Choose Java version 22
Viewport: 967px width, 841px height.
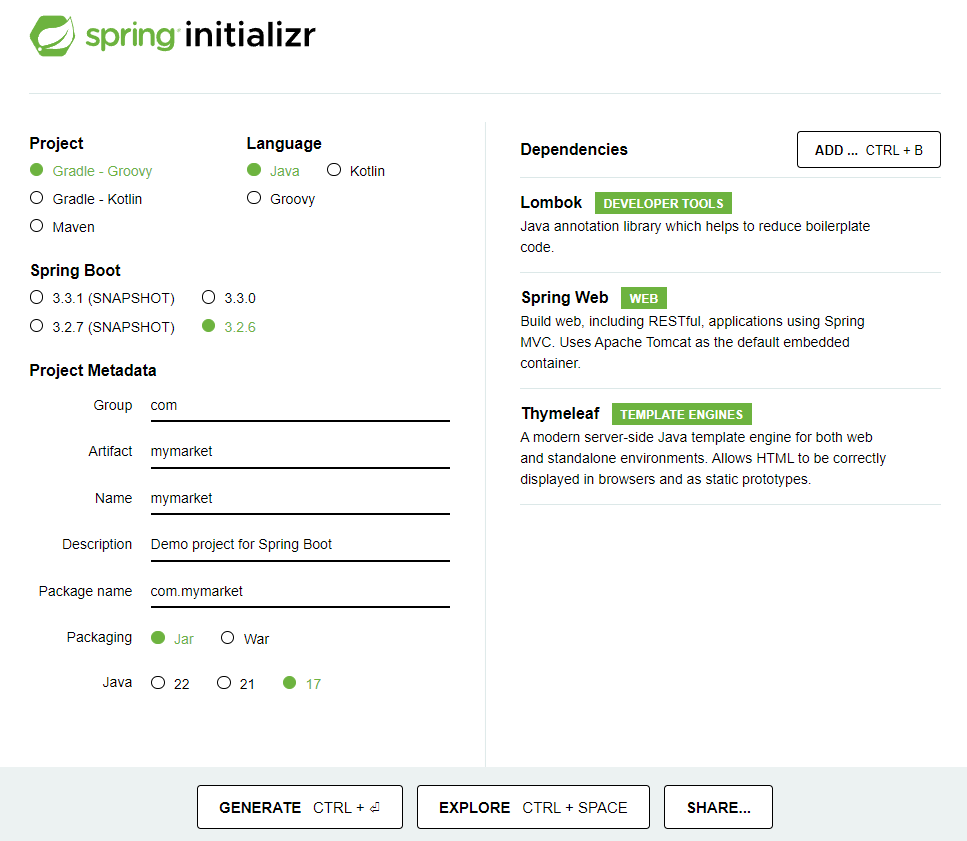170,684
